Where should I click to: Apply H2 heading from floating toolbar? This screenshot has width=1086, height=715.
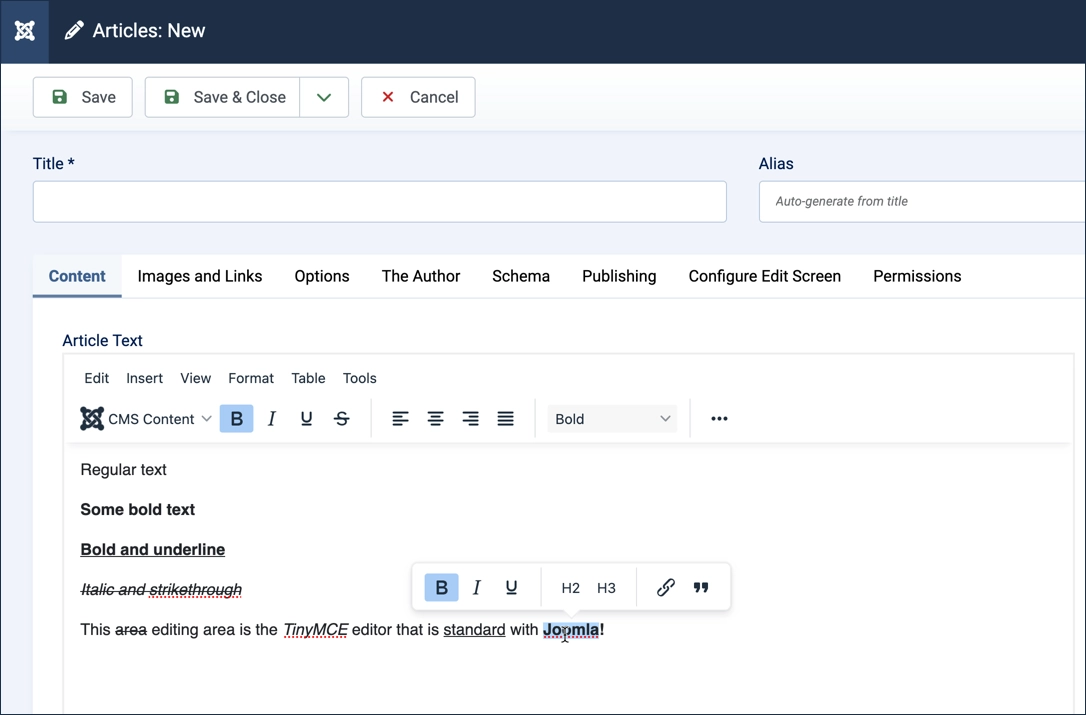tap(570, 587)
